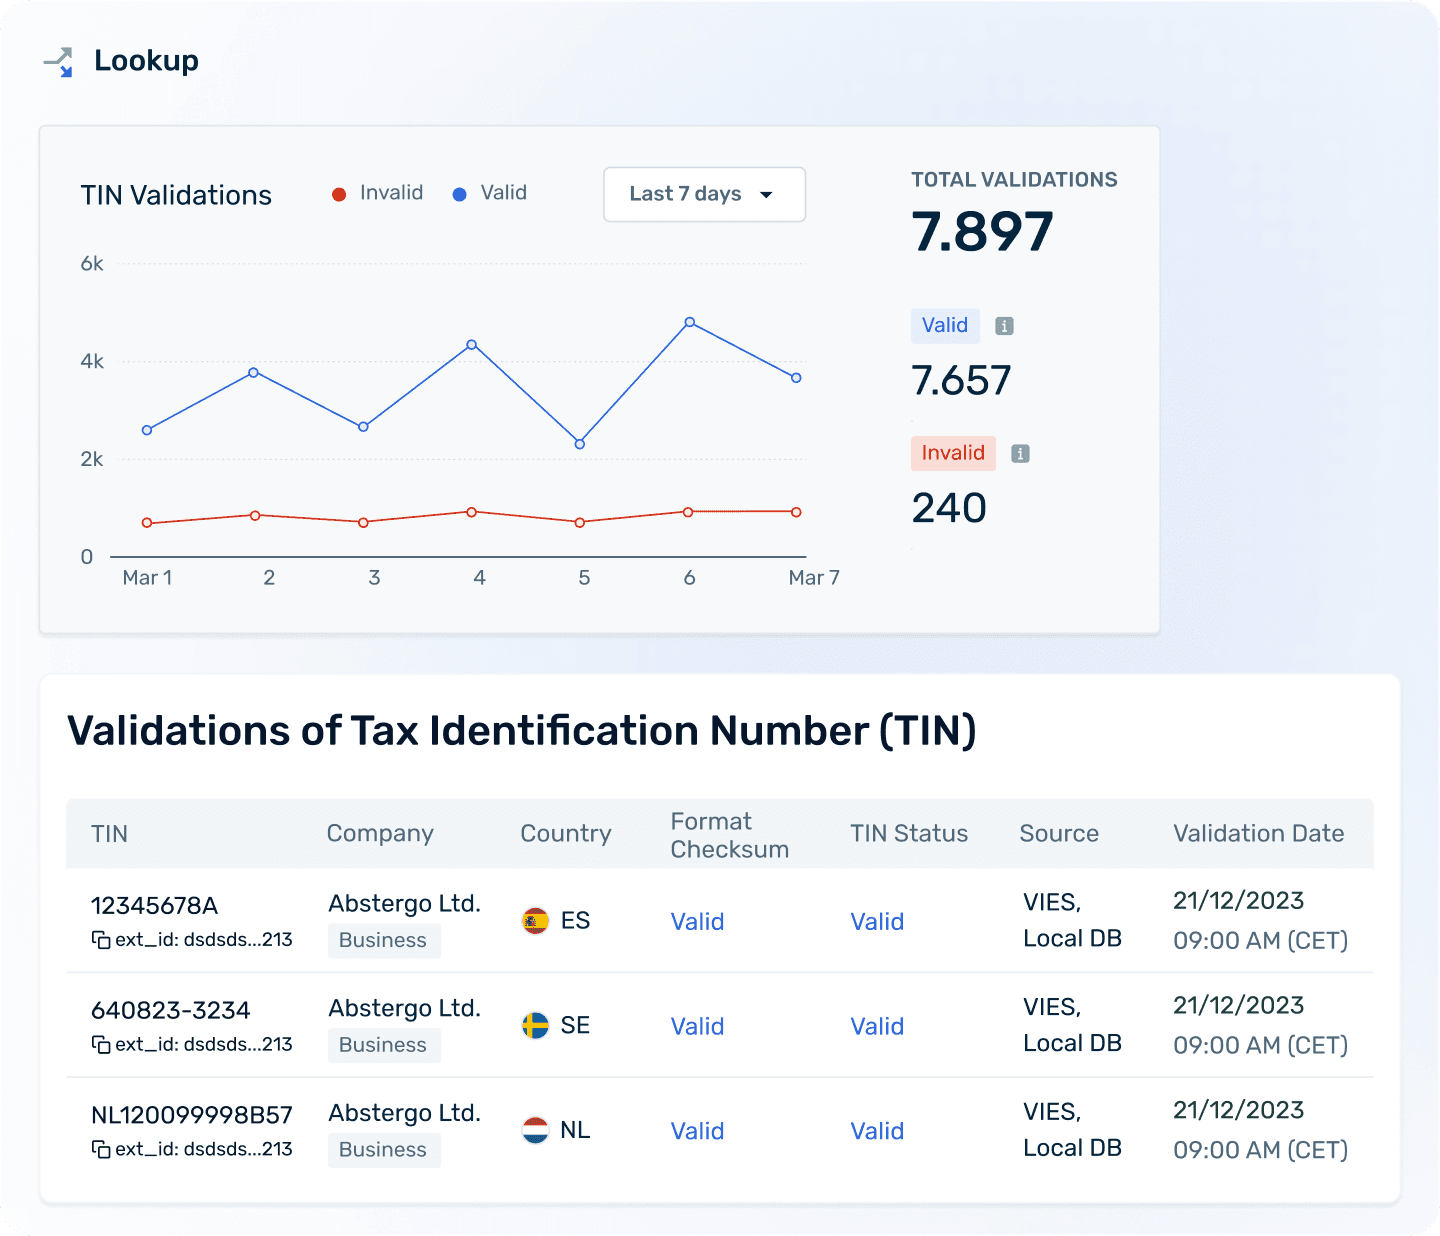
Task: Click the Spain flag icon
Action: point(536,921)
